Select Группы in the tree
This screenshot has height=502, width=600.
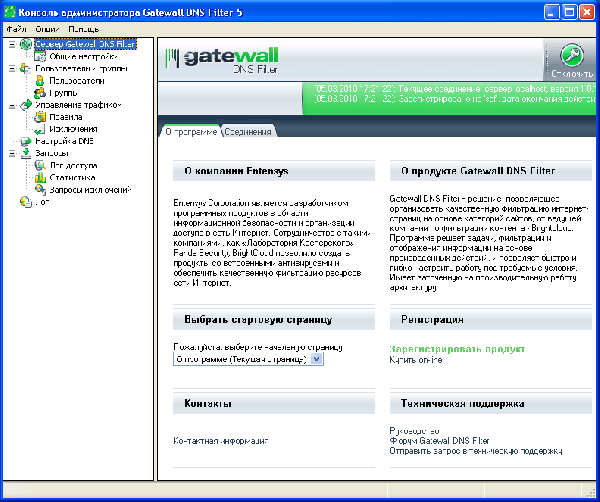63,93
